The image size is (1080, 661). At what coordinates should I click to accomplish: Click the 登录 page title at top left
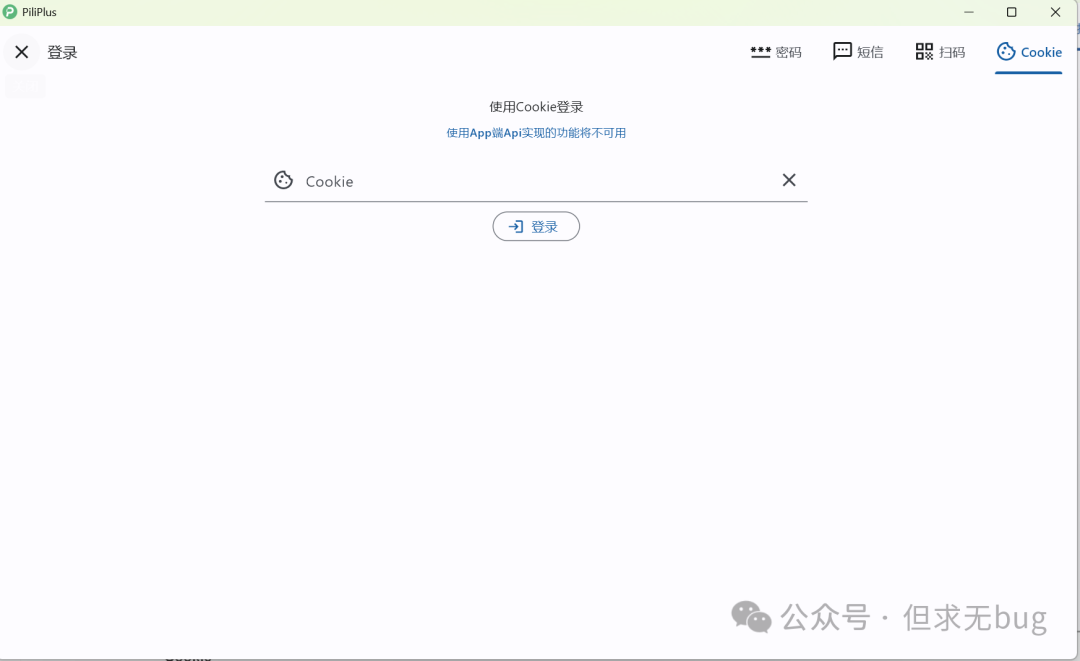click(62, 53)
